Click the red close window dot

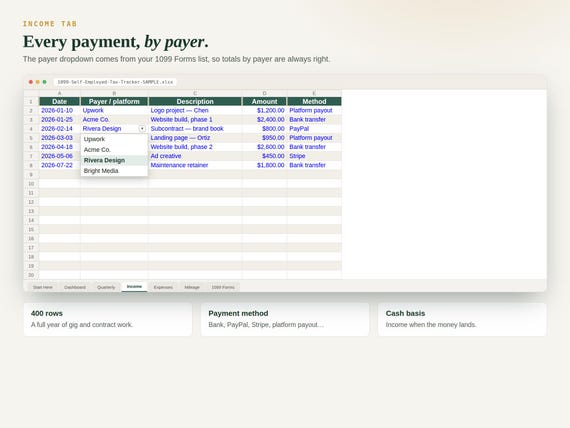click(31, 82)
